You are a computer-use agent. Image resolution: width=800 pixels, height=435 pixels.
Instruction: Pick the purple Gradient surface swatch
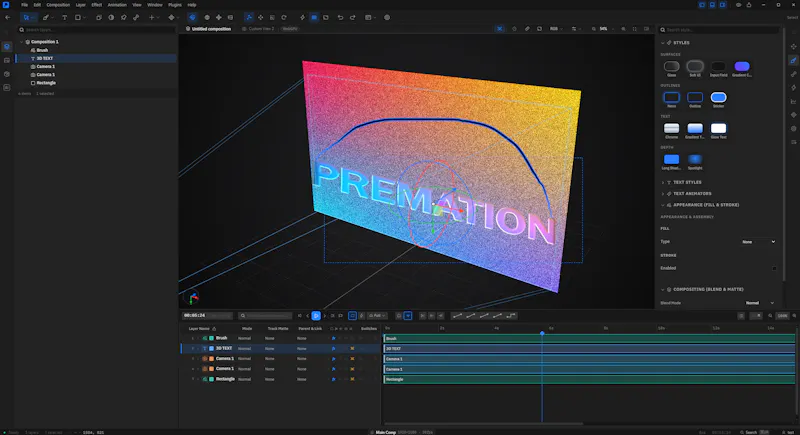742,66
